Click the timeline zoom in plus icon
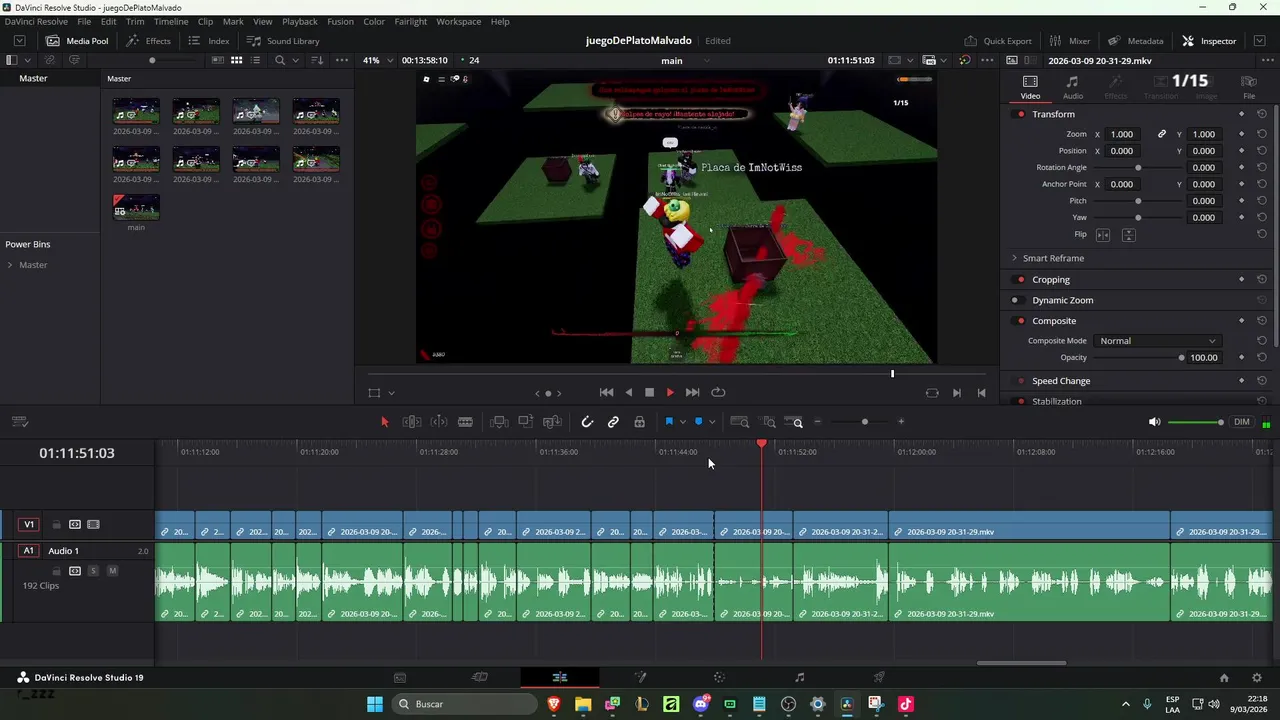The height and width of the screenshot is (720, 1280). [901, 422]
